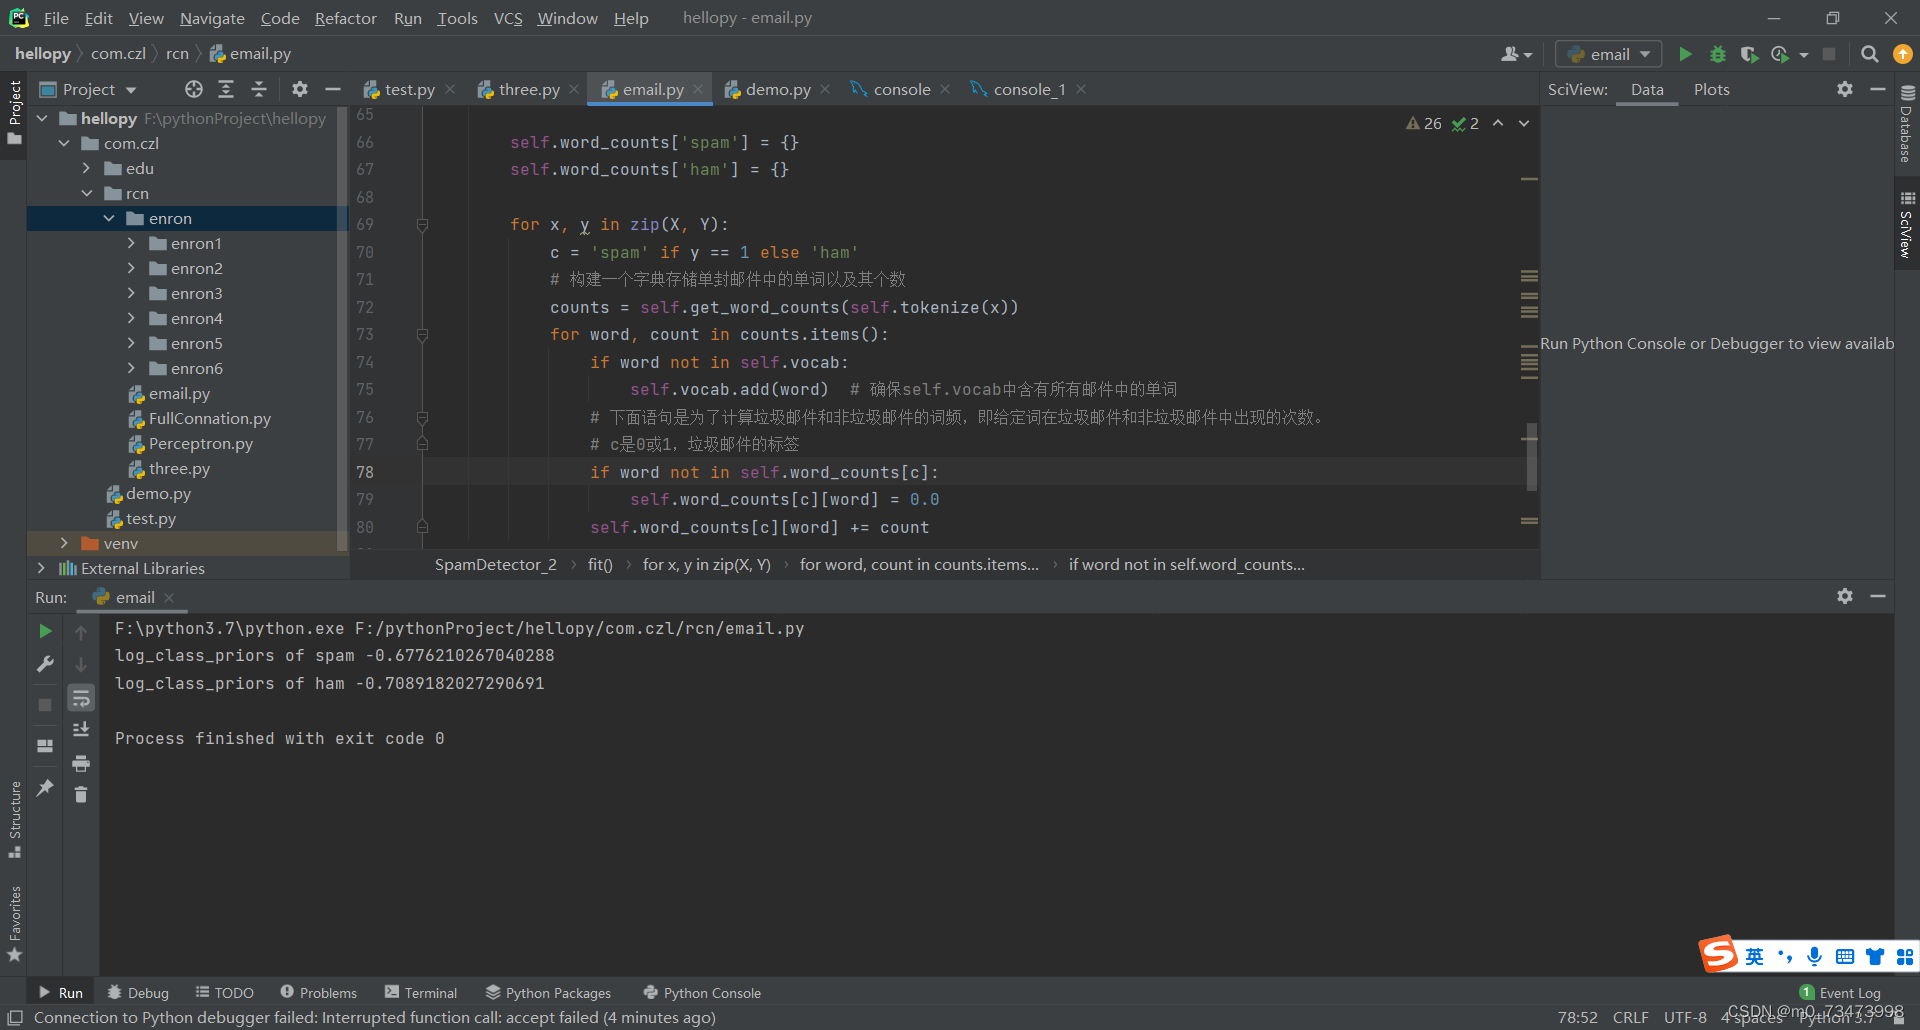The height and width of the screenshot is (1030, 1920).
Task: Clear output with the trash icon
Action: click(x=81, y=795)
